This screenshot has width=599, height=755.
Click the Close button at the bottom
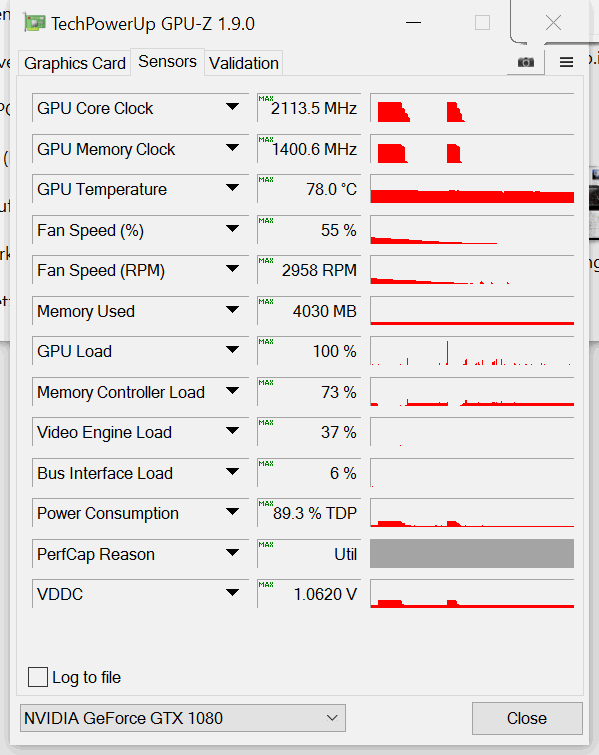pos(527,718)
